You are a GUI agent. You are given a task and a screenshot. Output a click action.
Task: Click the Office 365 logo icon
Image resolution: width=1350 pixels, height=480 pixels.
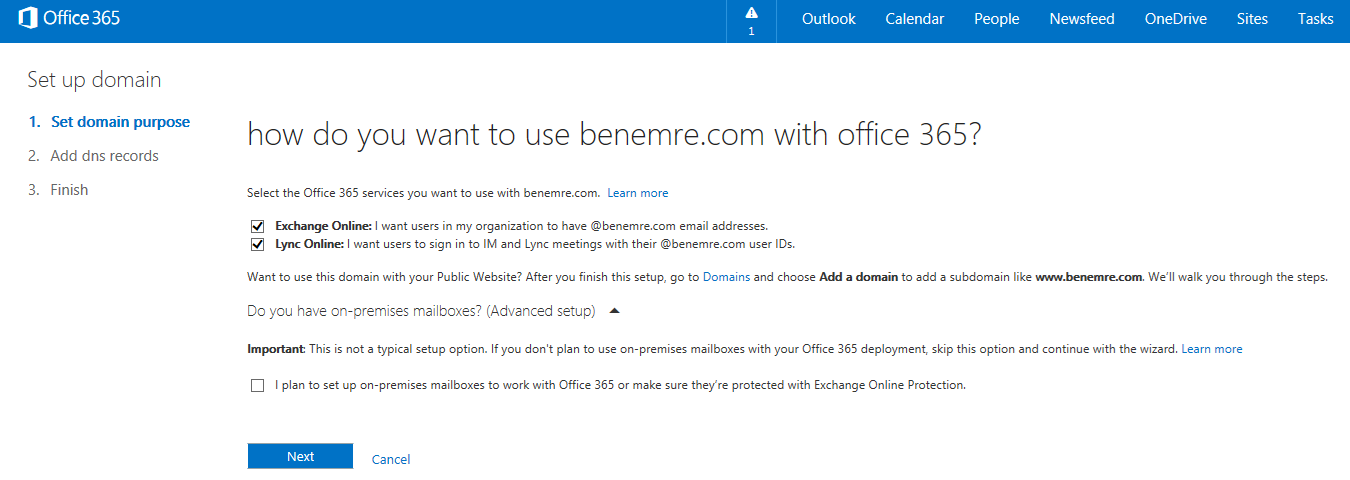coord(28,18)
